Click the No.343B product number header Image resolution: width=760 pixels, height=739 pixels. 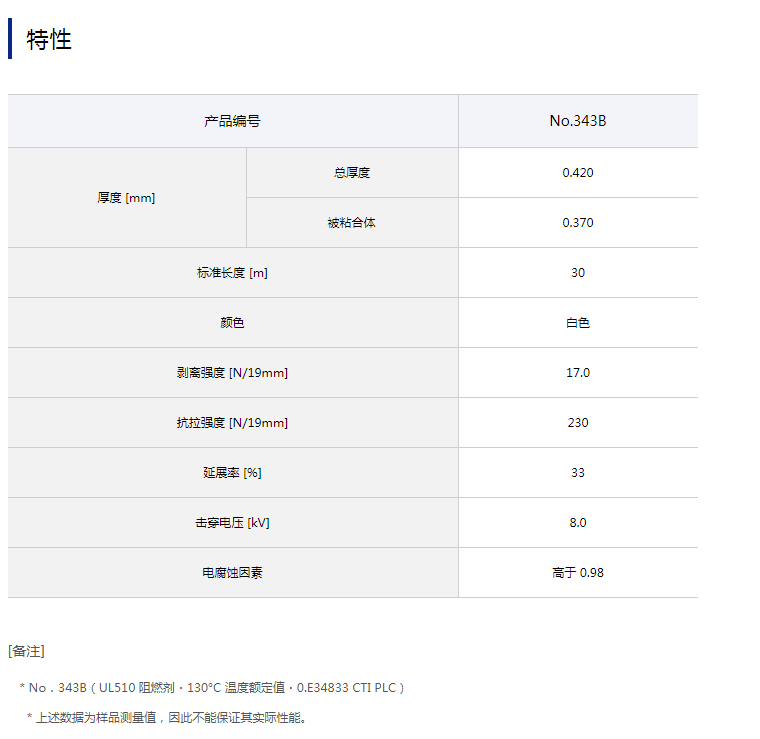577,121
